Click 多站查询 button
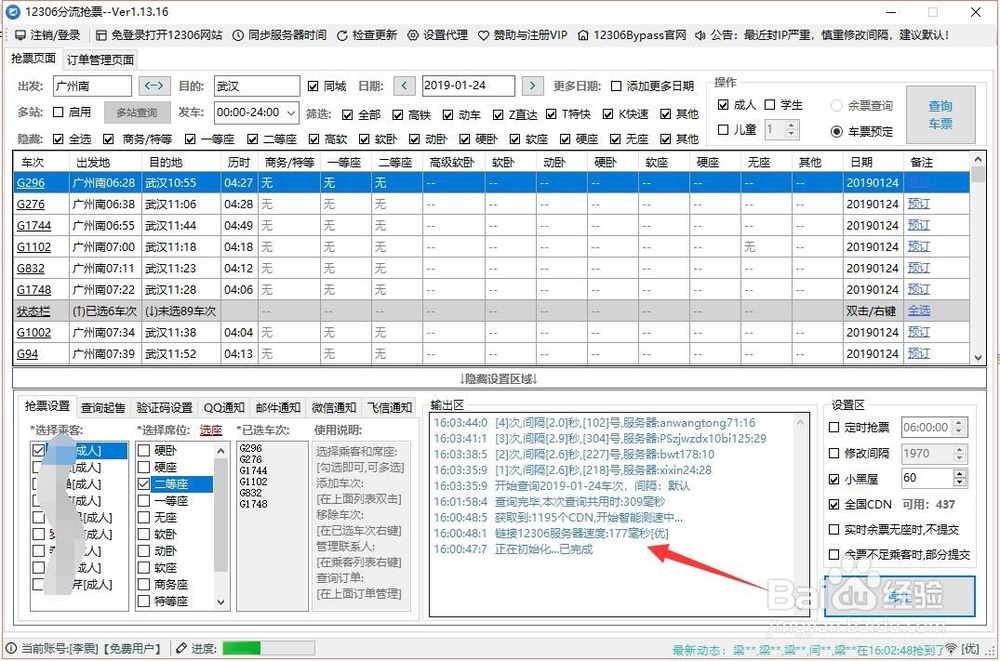The height and width of the screenshot is (661, 1000). pos(137,113)
